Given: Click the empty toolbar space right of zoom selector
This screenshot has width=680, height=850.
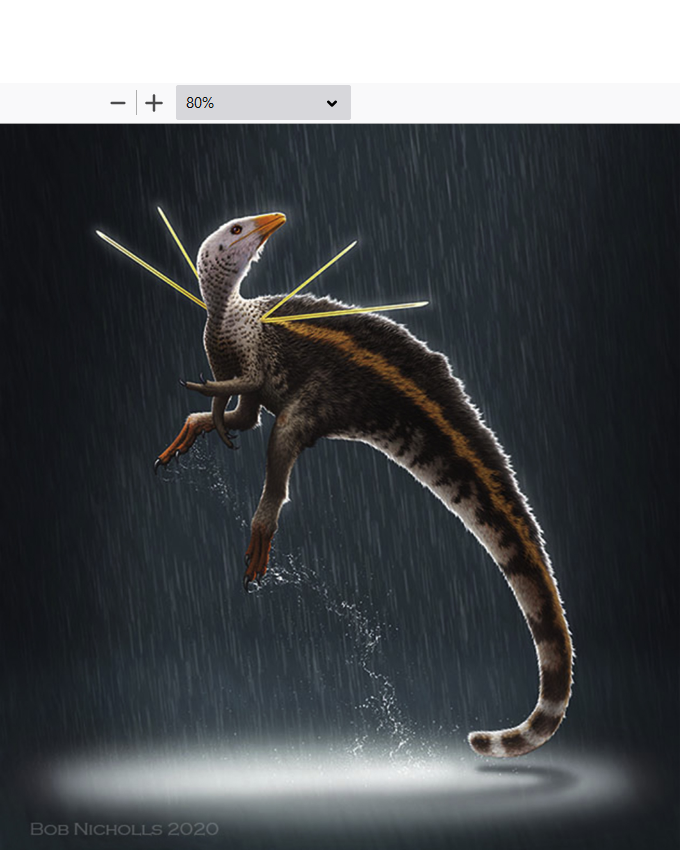Looking at the screenshot, I should point(510,103).
